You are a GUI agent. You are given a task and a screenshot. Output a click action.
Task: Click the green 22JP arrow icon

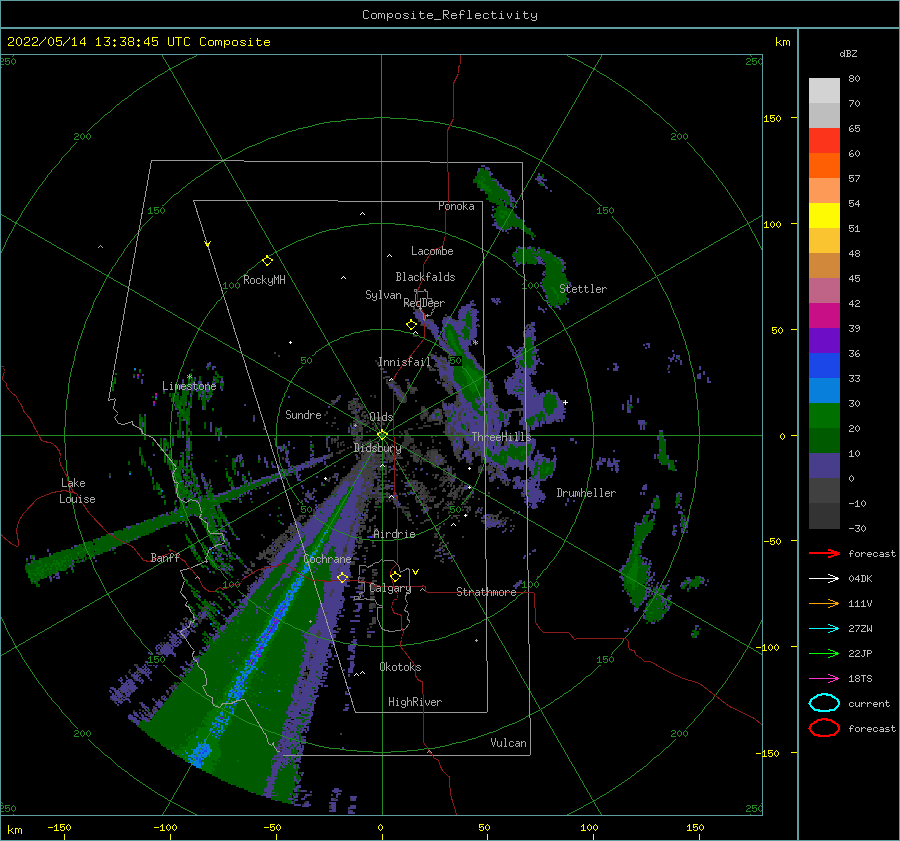[824, 653]
